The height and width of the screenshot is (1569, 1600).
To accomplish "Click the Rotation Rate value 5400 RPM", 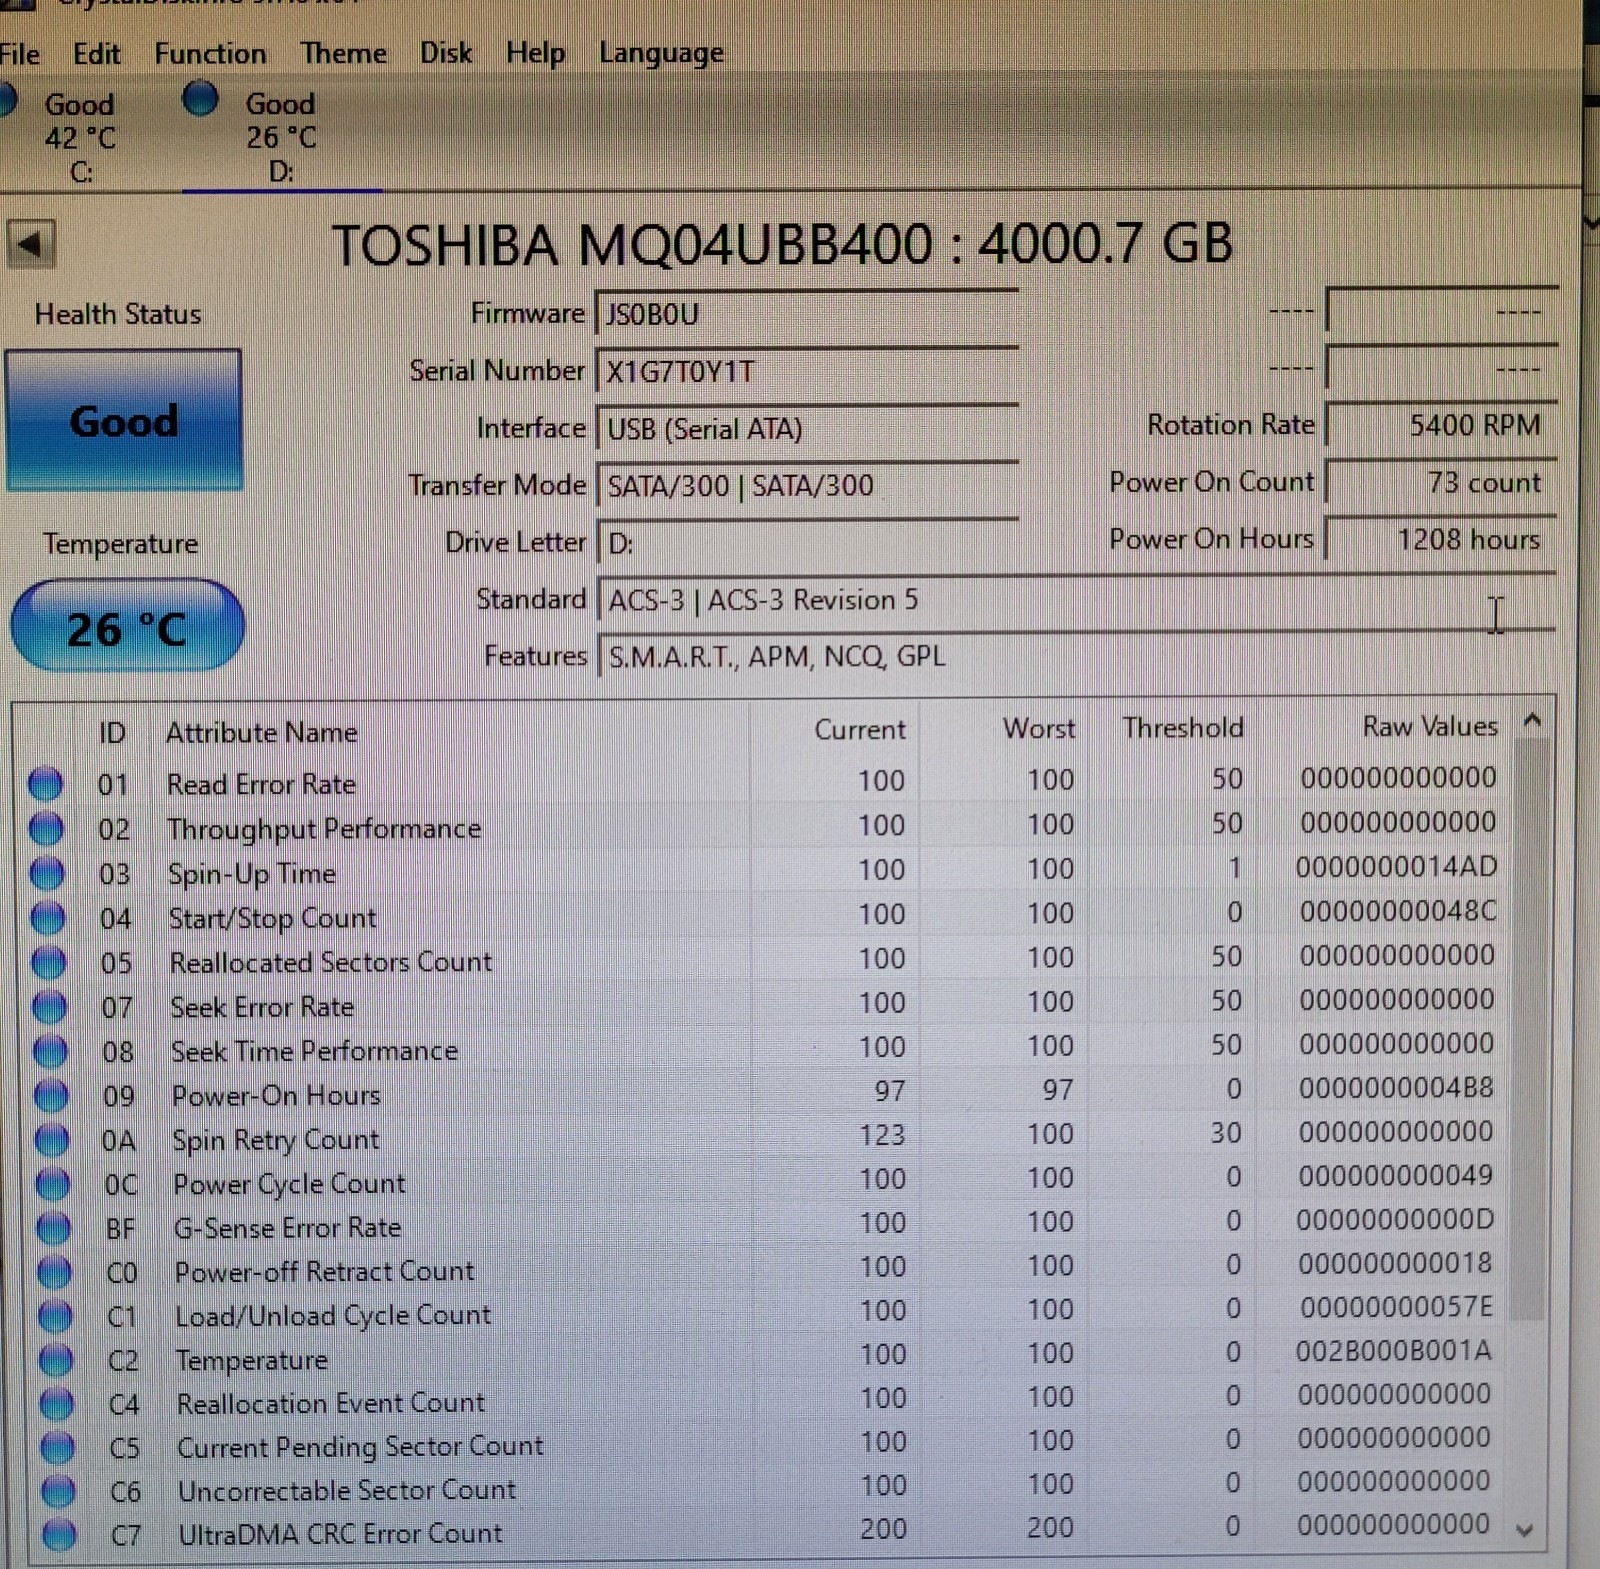I will point(1441,425).
